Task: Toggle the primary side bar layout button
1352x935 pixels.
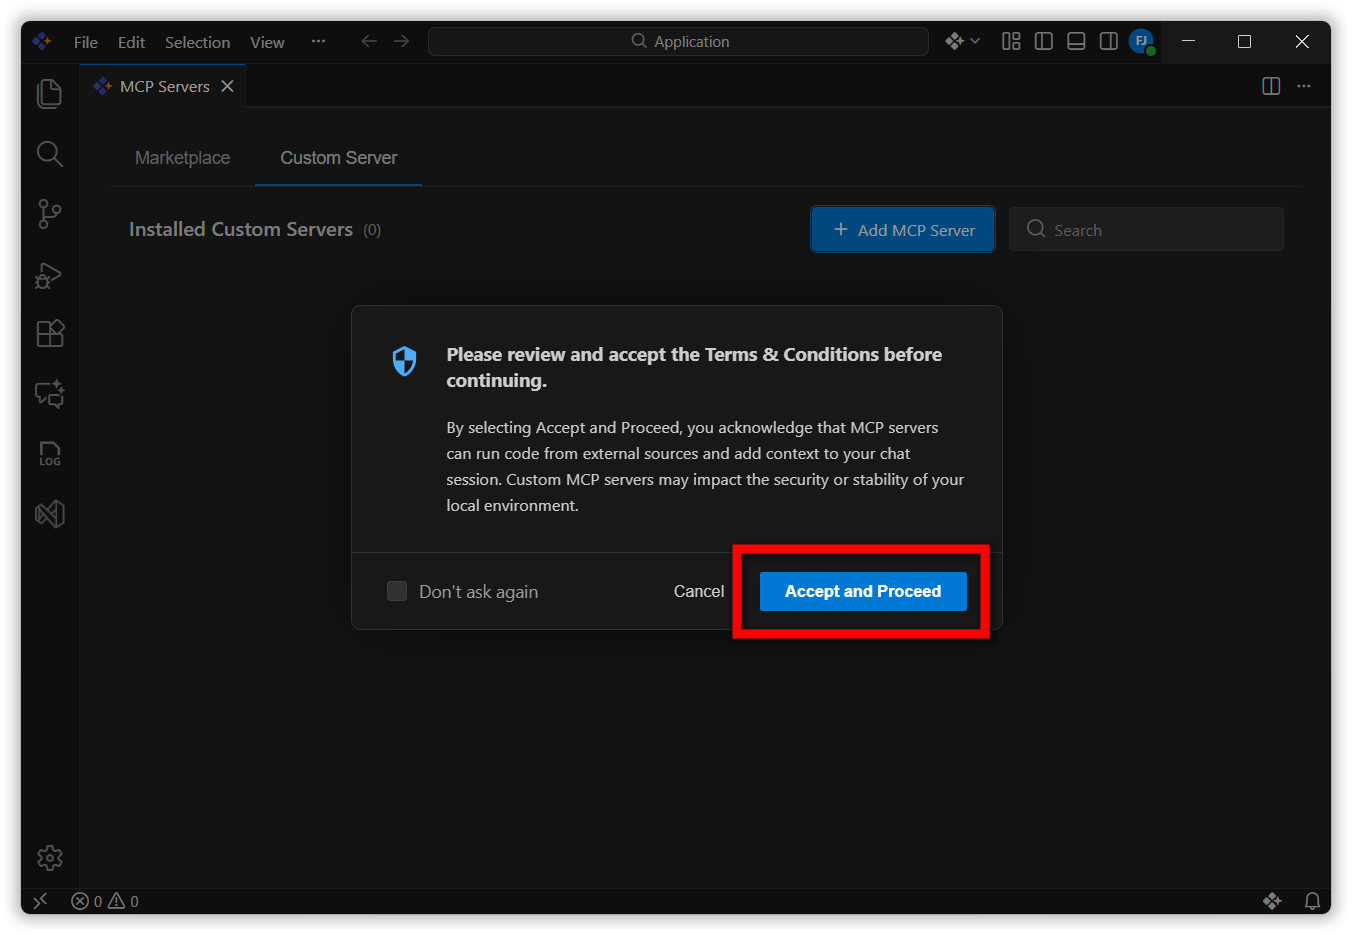Action: (x=1043, y=41)
